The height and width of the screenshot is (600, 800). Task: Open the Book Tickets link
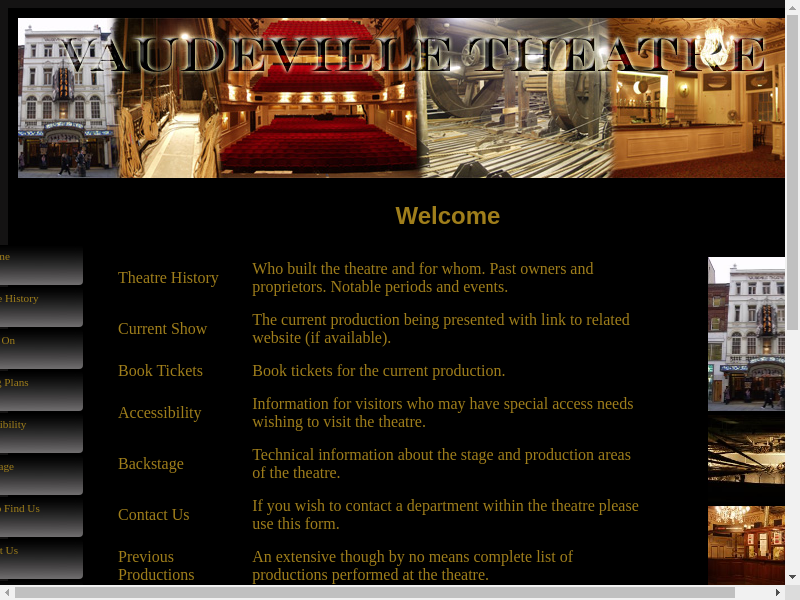click(160, 371)
